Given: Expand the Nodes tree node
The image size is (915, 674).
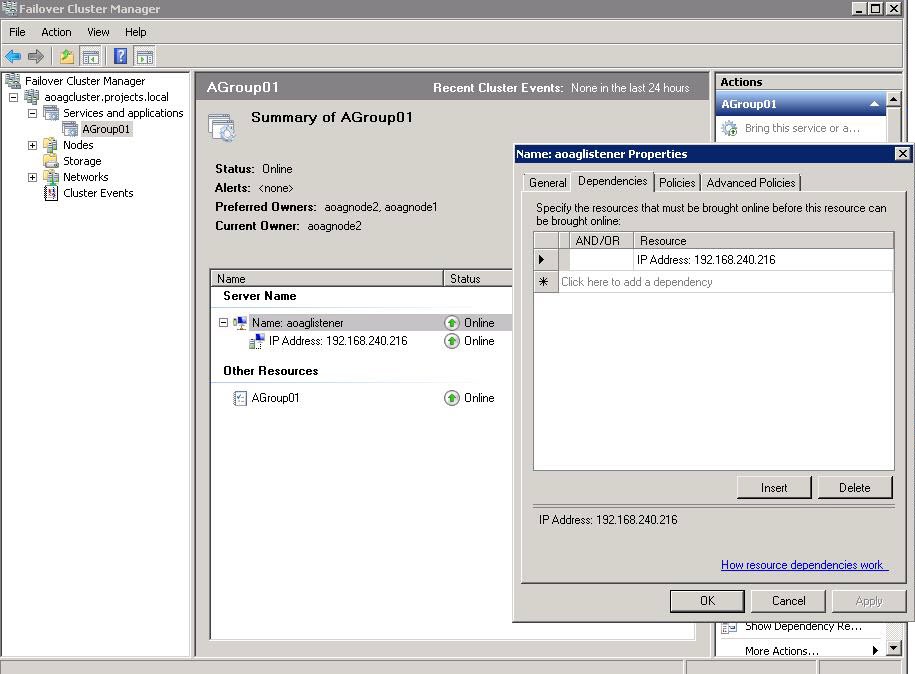Looking at the screenshot, I should tap(32, 145).
